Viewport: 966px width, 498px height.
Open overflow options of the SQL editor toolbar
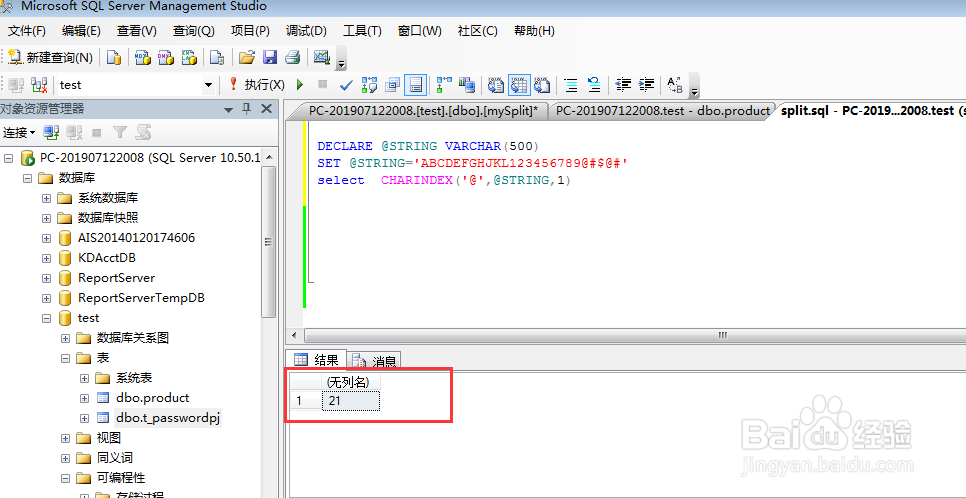point(695,87)
